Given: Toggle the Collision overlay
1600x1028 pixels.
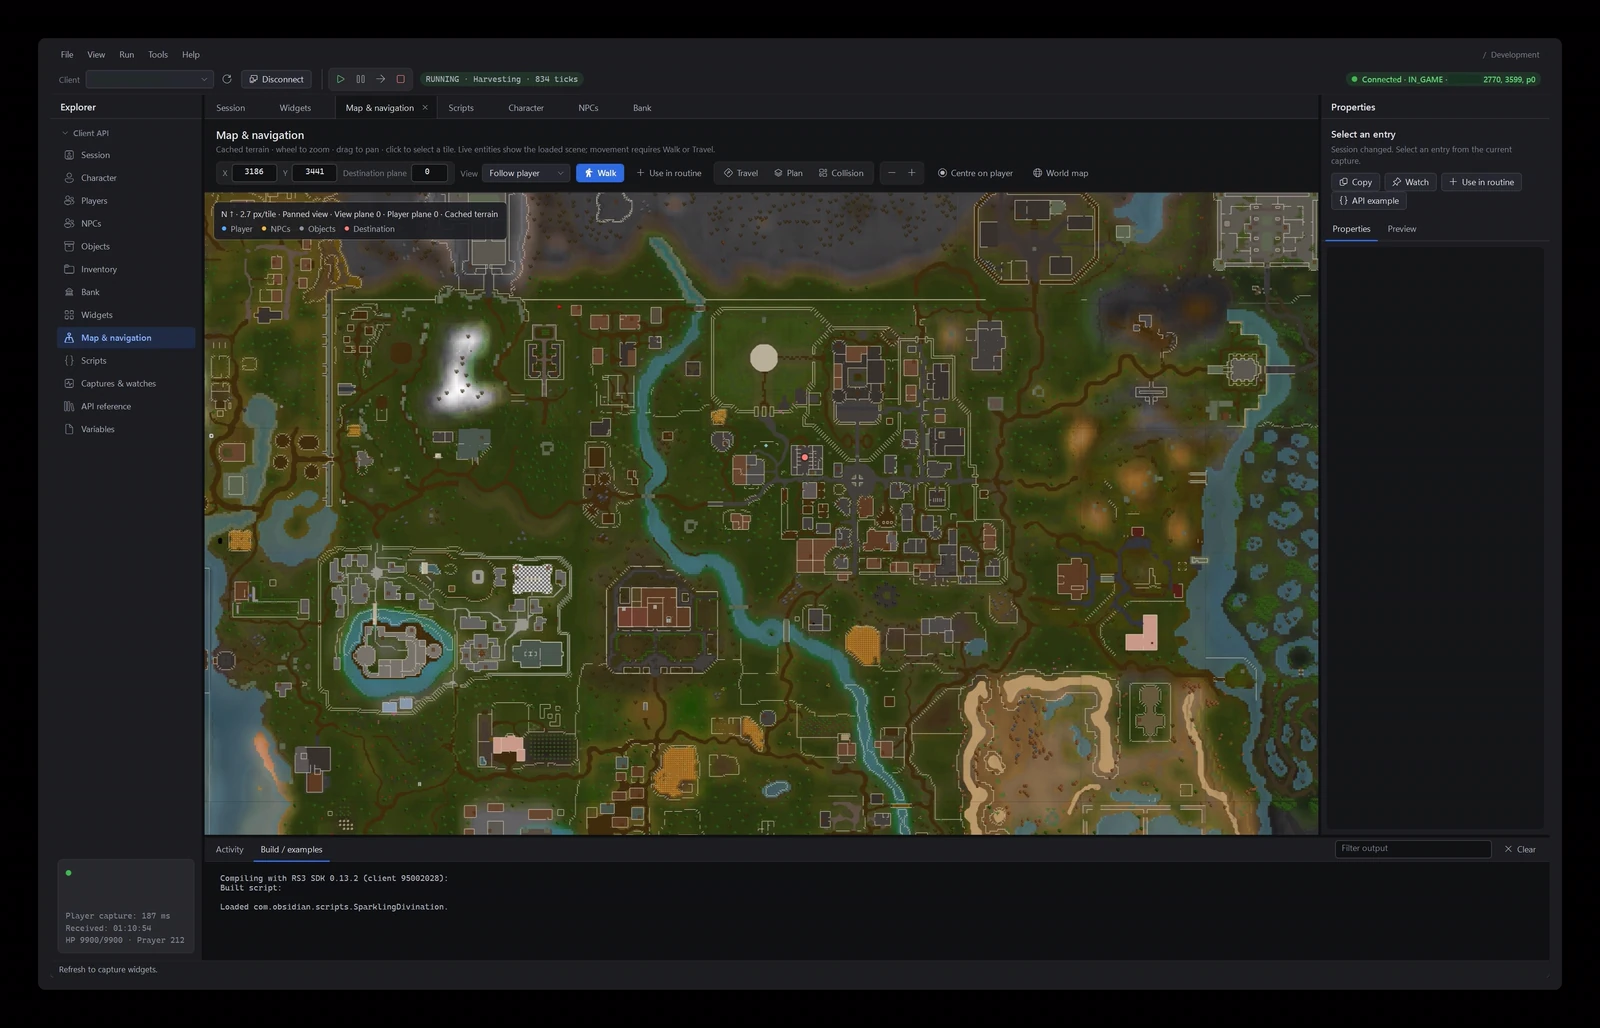Looking at the screenshot, I should pyautogui.click(x=841, y=173).
